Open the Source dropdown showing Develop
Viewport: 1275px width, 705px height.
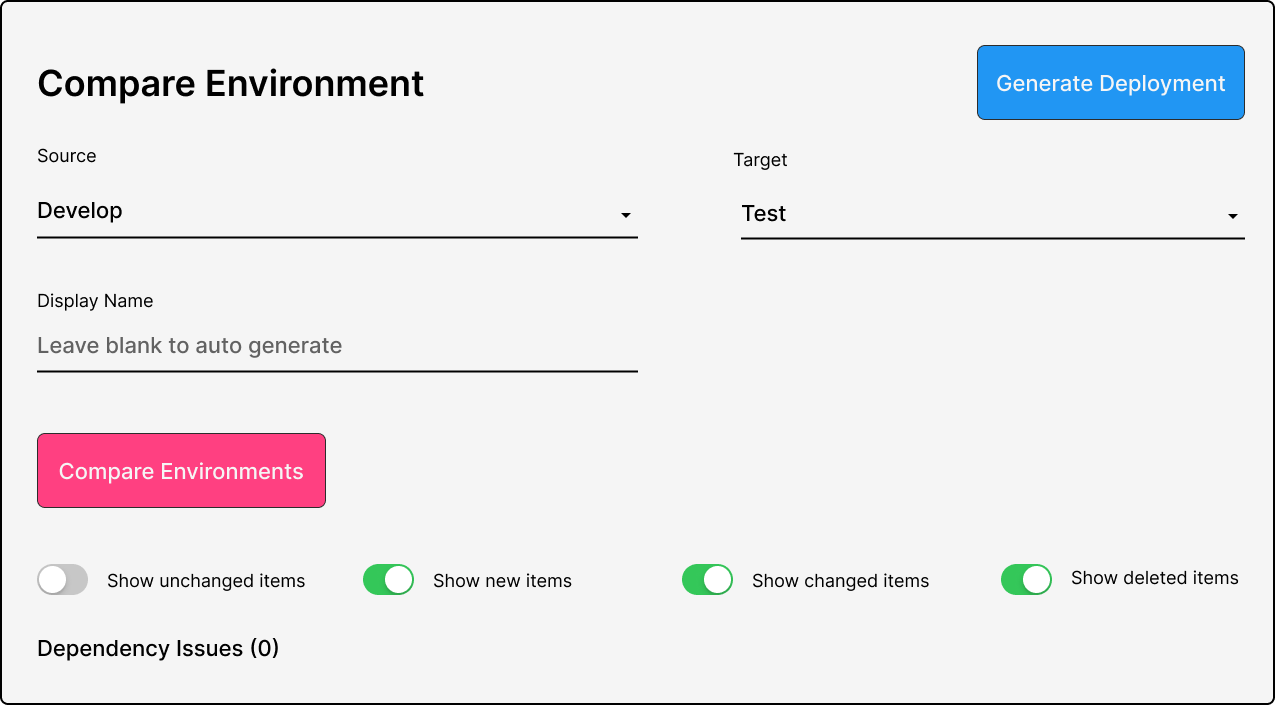pyautogui.click(x=337, y=212)
